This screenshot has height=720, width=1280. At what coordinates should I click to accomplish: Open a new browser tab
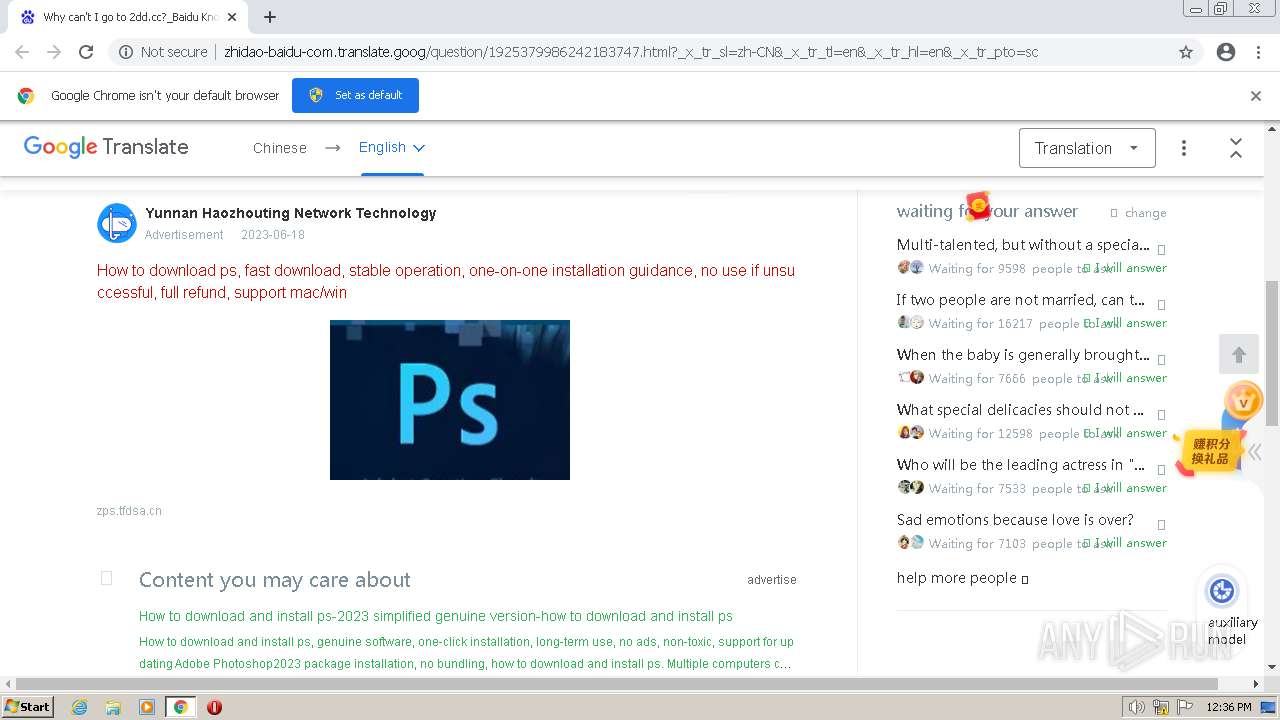pos(270,17)
